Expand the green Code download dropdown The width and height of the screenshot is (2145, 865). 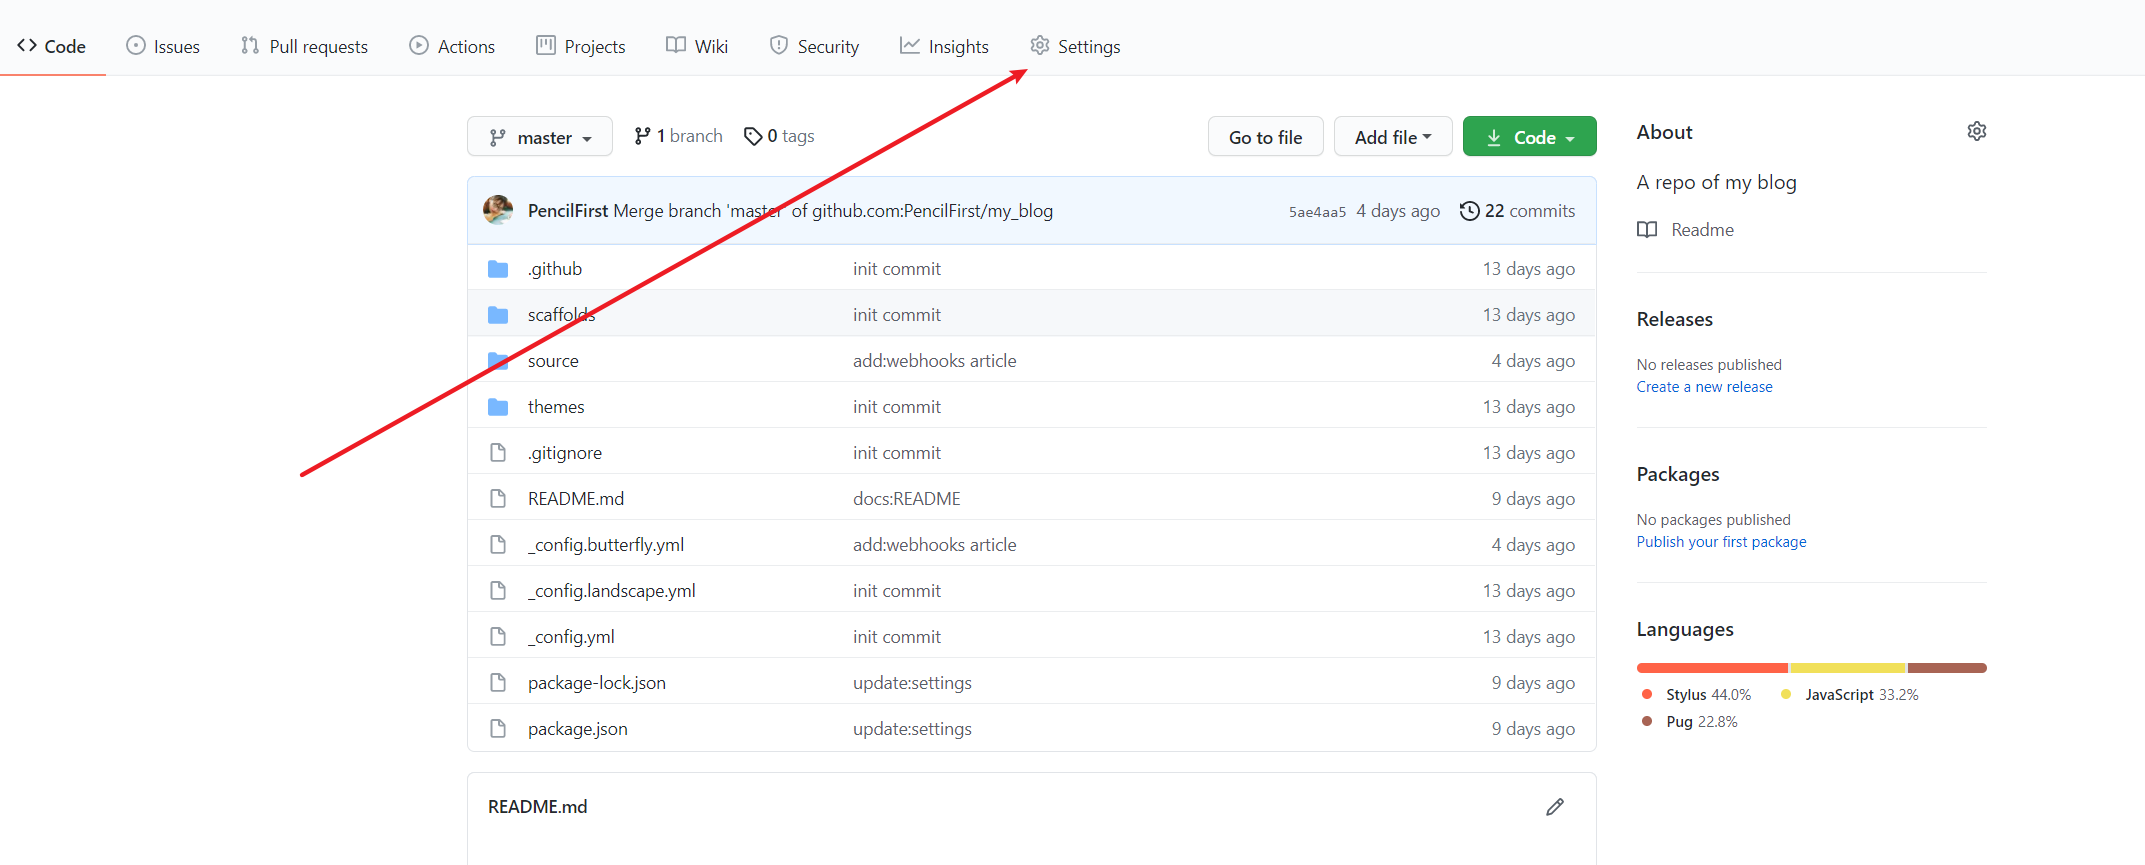[1529, 137]
